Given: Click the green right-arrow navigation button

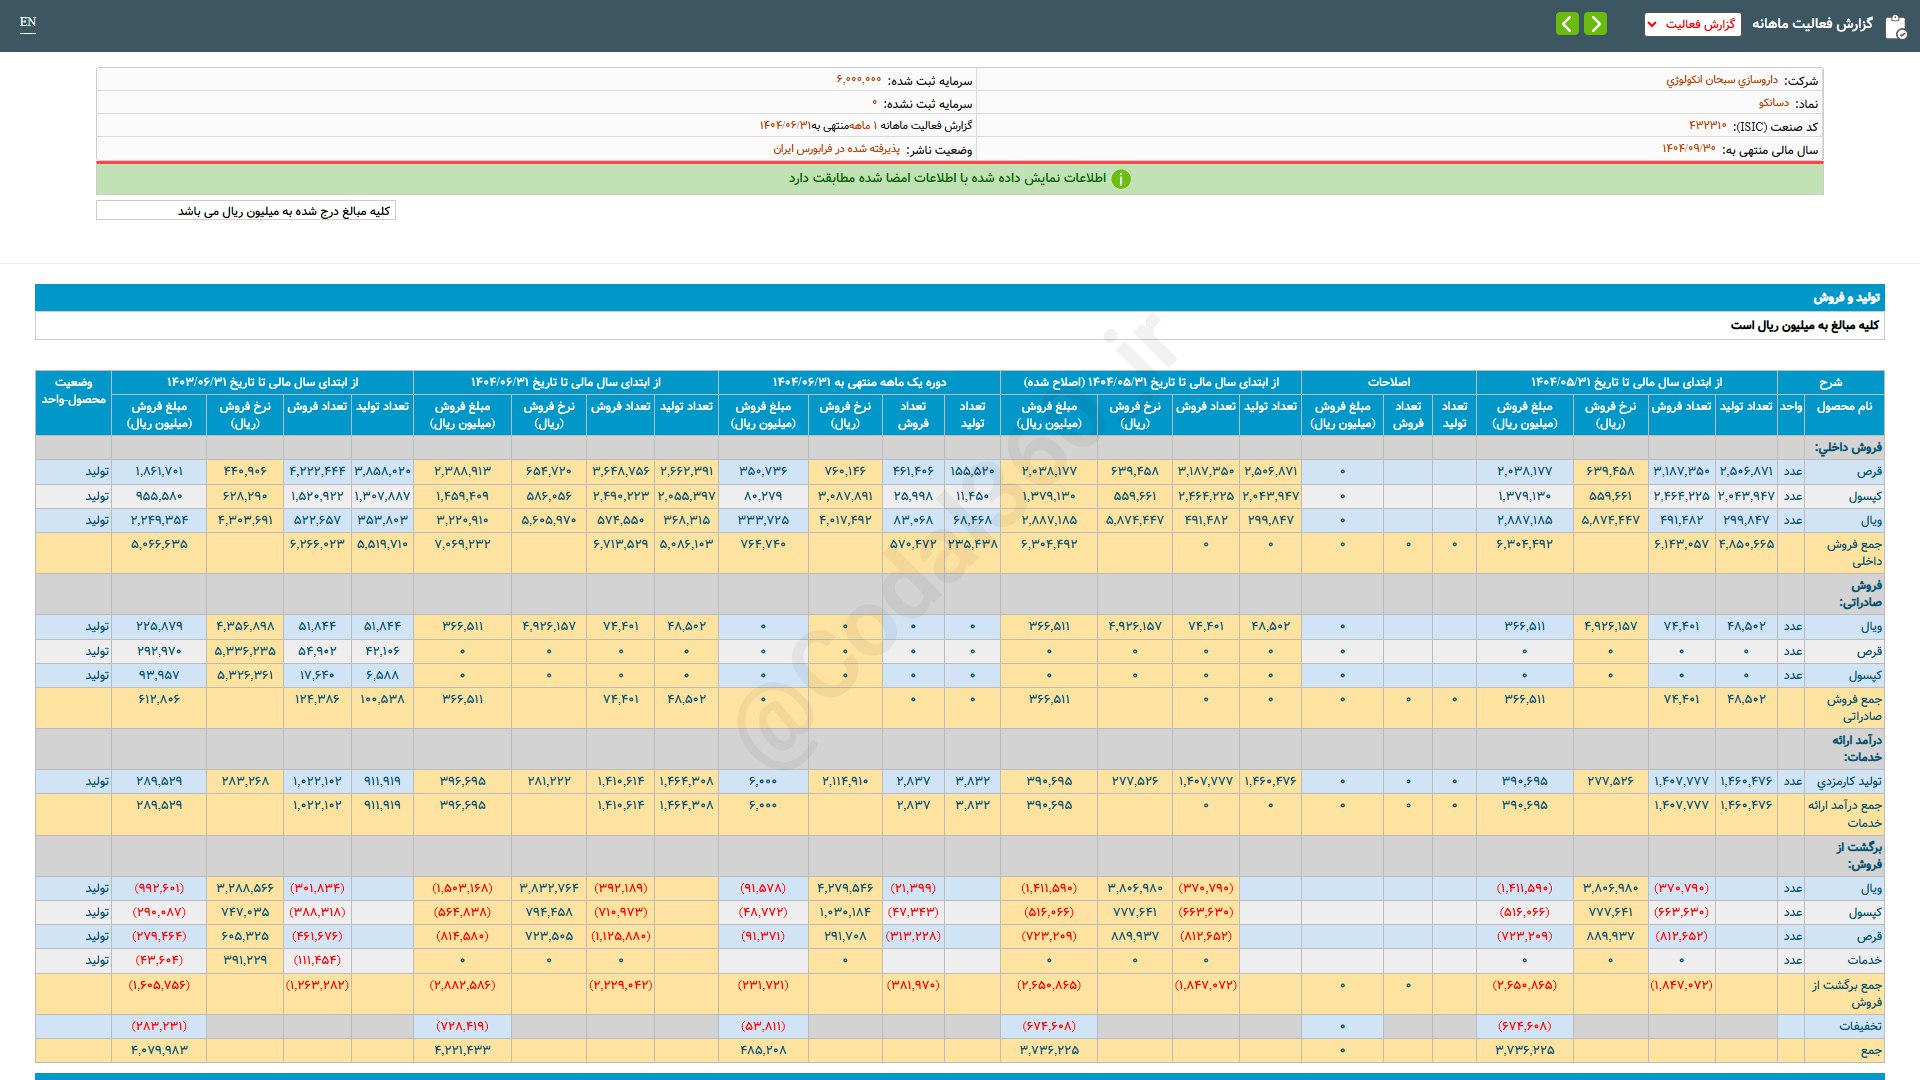Looking at the screenshot, I should coord(1596,24).
